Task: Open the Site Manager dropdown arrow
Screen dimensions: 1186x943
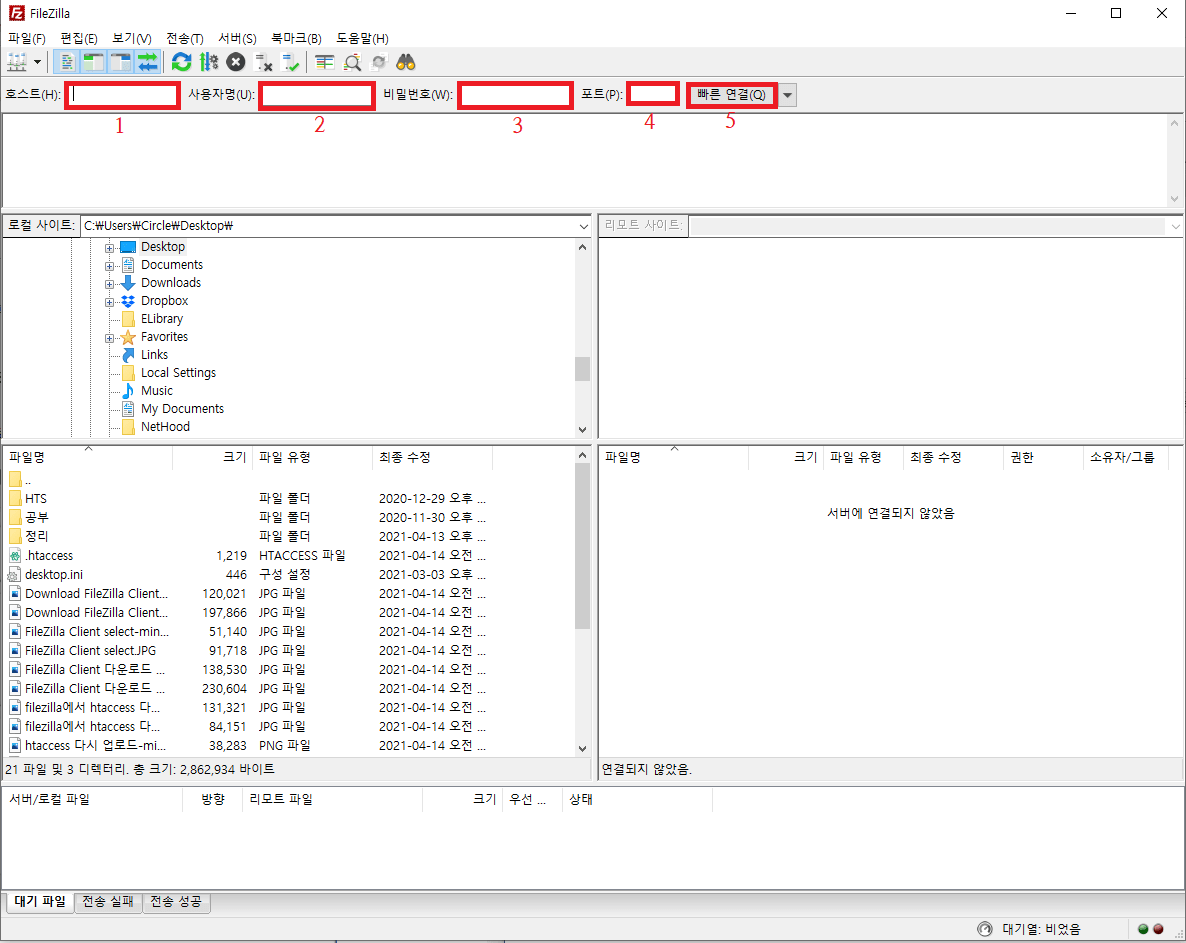Action: (x=37, y=62)
